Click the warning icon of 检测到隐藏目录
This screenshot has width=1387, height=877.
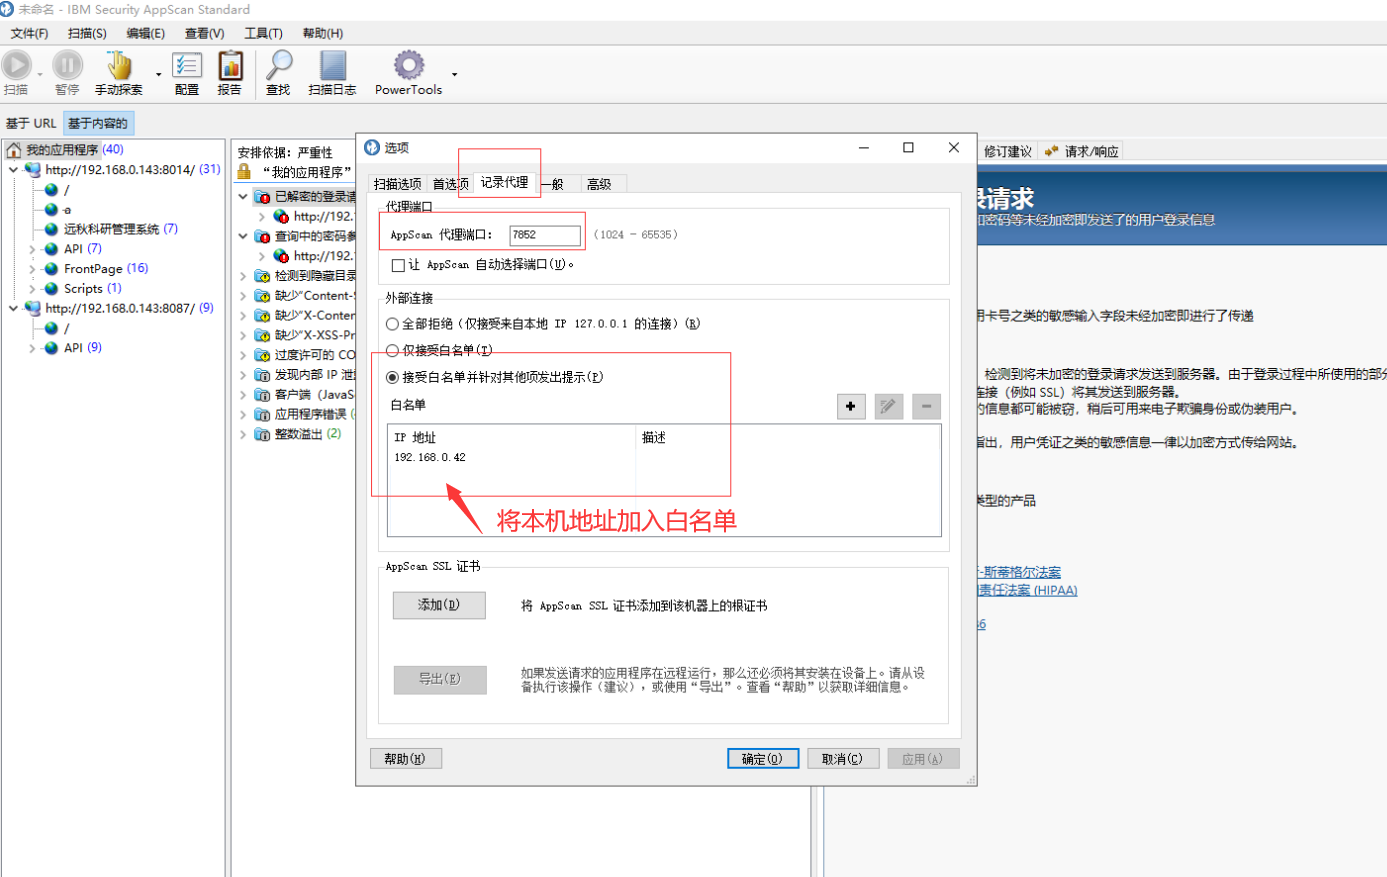(x=262, y=276)
